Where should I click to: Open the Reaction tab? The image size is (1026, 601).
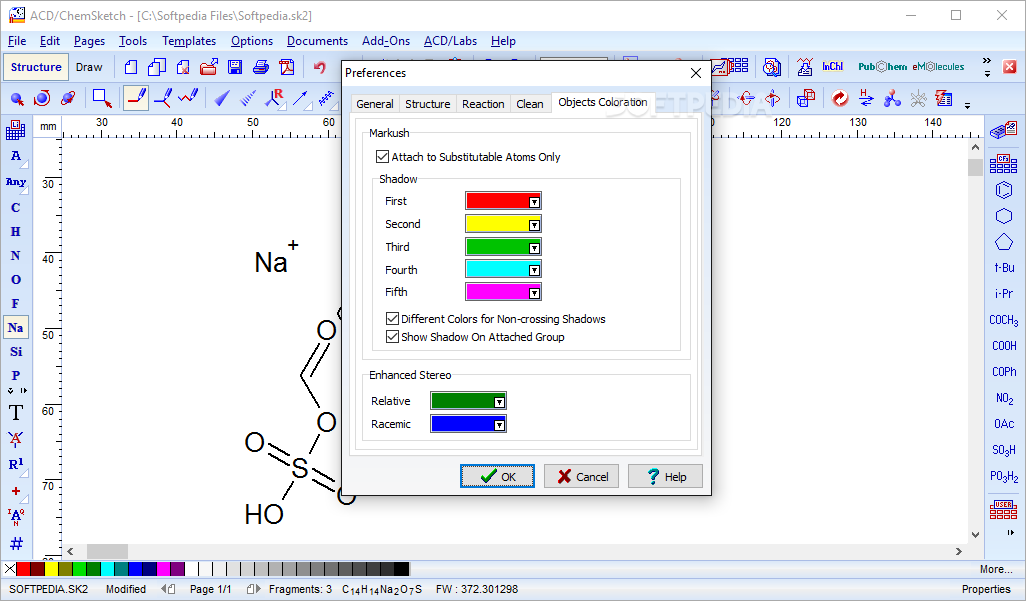483,103
